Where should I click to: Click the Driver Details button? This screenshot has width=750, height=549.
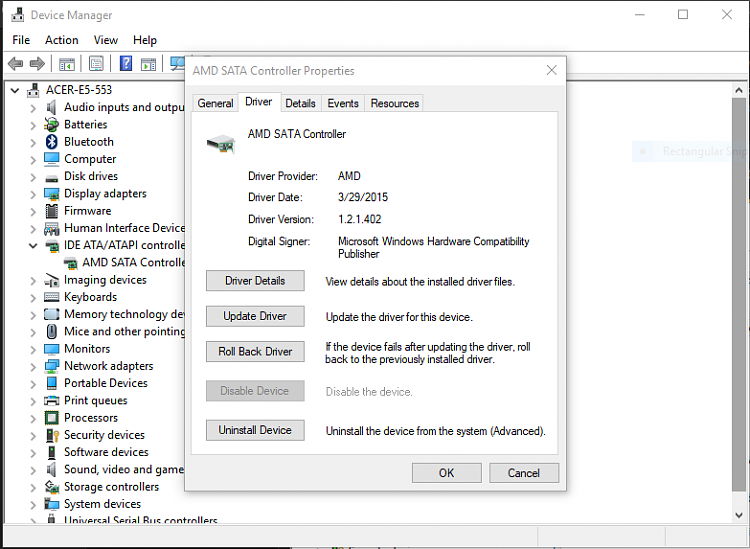click(255, 281)
